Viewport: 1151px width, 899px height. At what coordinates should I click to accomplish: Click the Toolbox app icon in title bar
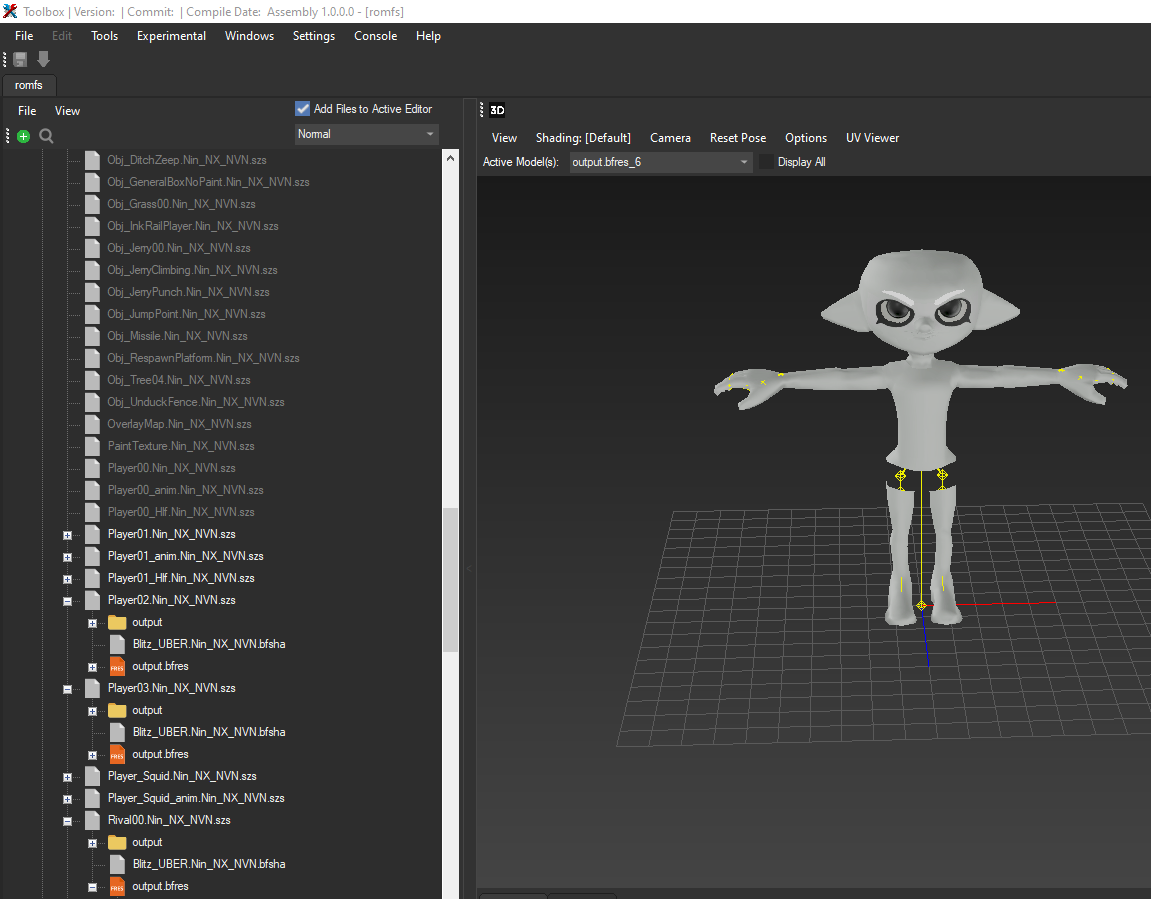[10, 11]
